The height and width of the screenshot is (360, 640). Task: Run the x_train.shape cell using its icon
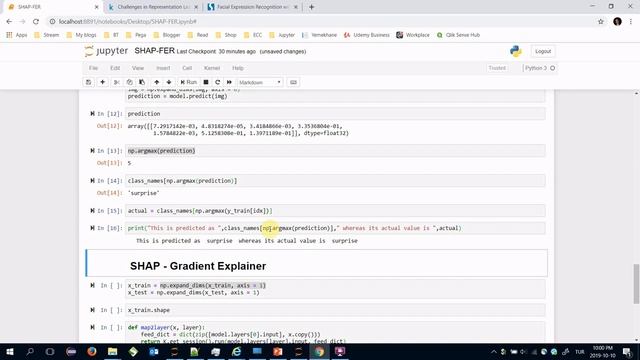point(92,310)
